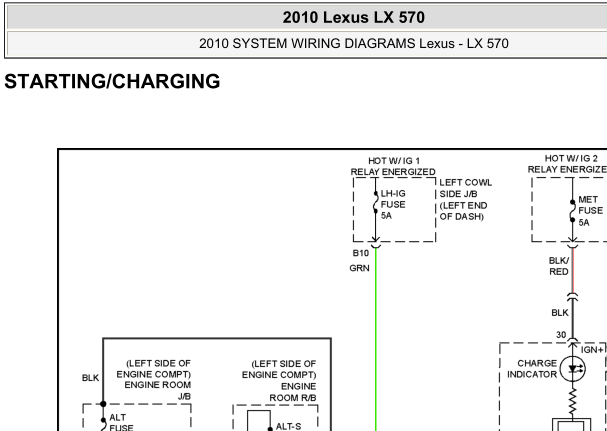Click the BLK label on the left wire

(90, 378)
